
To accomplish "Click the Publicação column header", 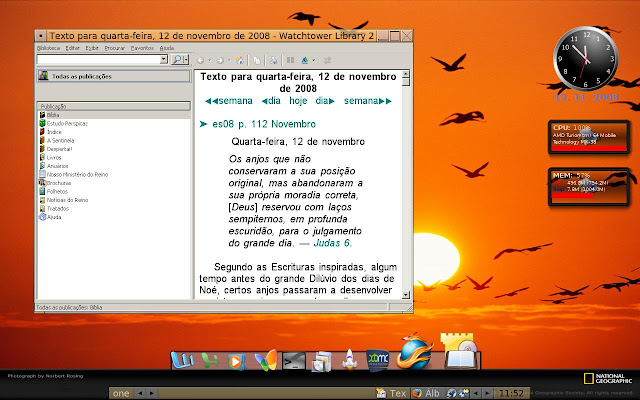I will [113, 106].
